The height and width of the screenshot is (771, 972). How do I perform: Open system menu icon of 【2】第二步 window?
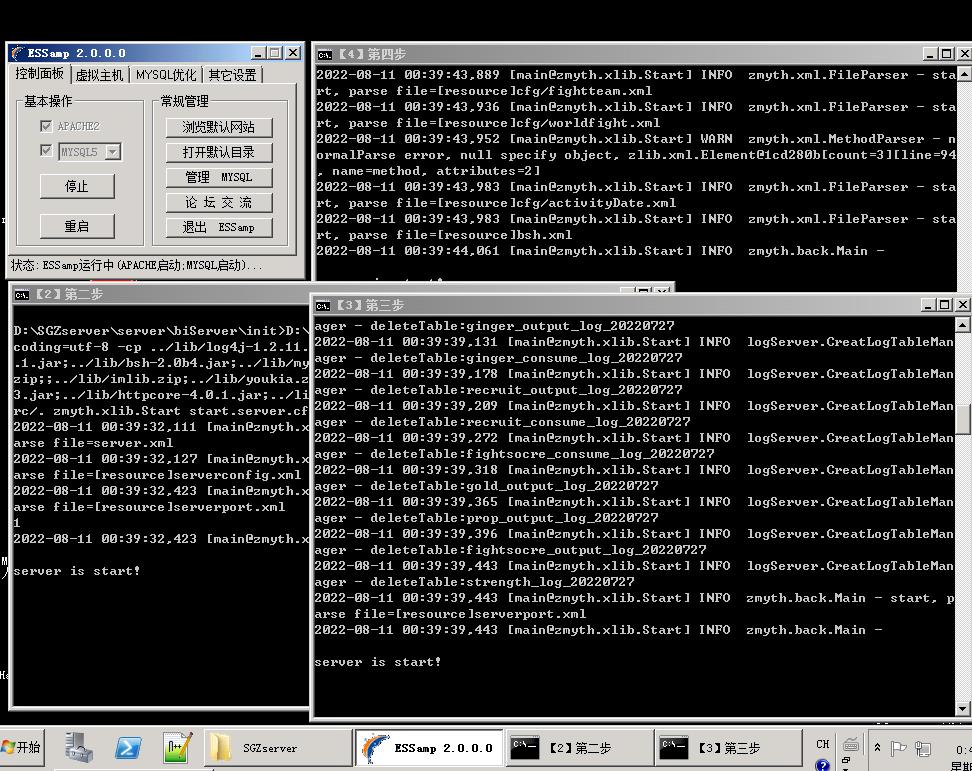[22, 295]
